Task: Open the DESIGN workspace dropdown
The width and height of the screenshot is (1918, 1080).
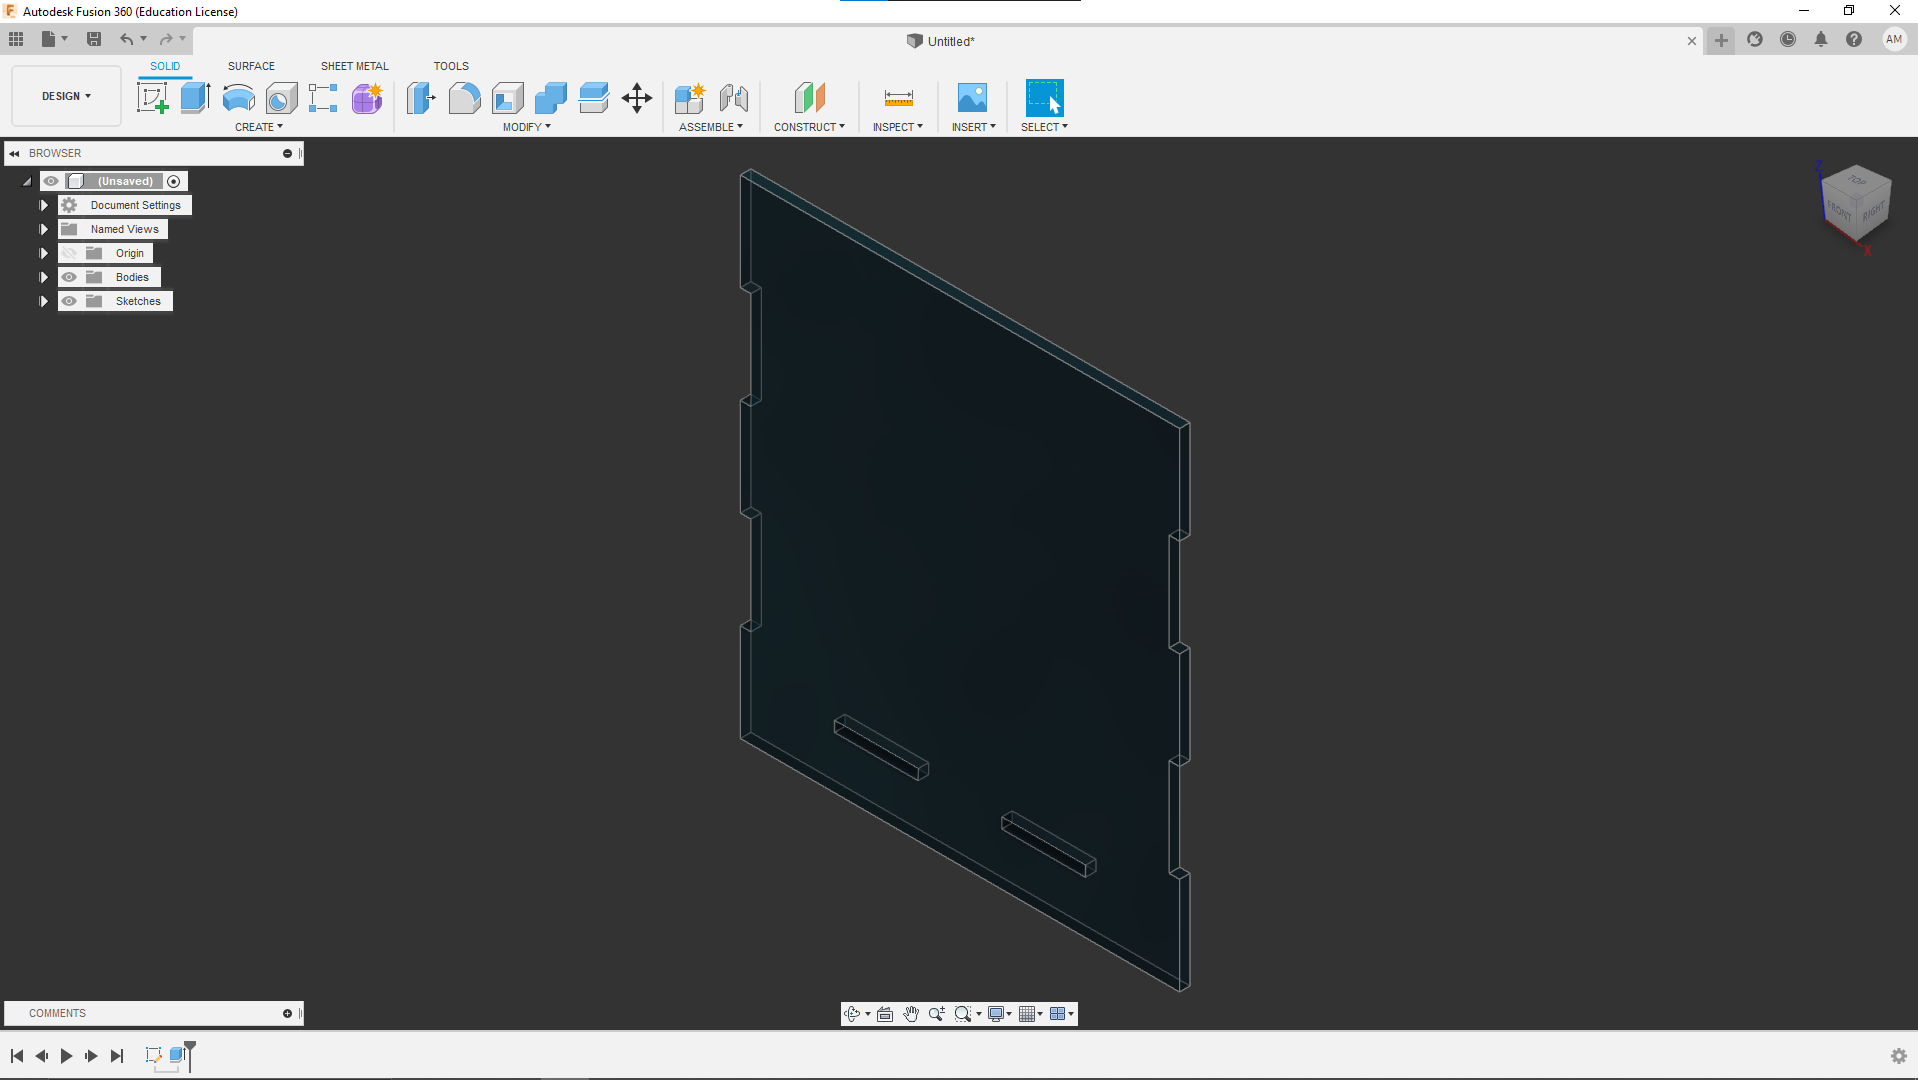Action: click(x=66, y=96)
